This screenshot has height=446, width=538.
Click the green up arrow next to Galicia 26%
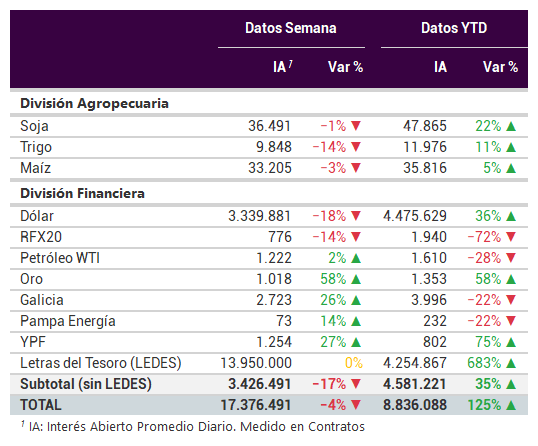tap(356, 300)
